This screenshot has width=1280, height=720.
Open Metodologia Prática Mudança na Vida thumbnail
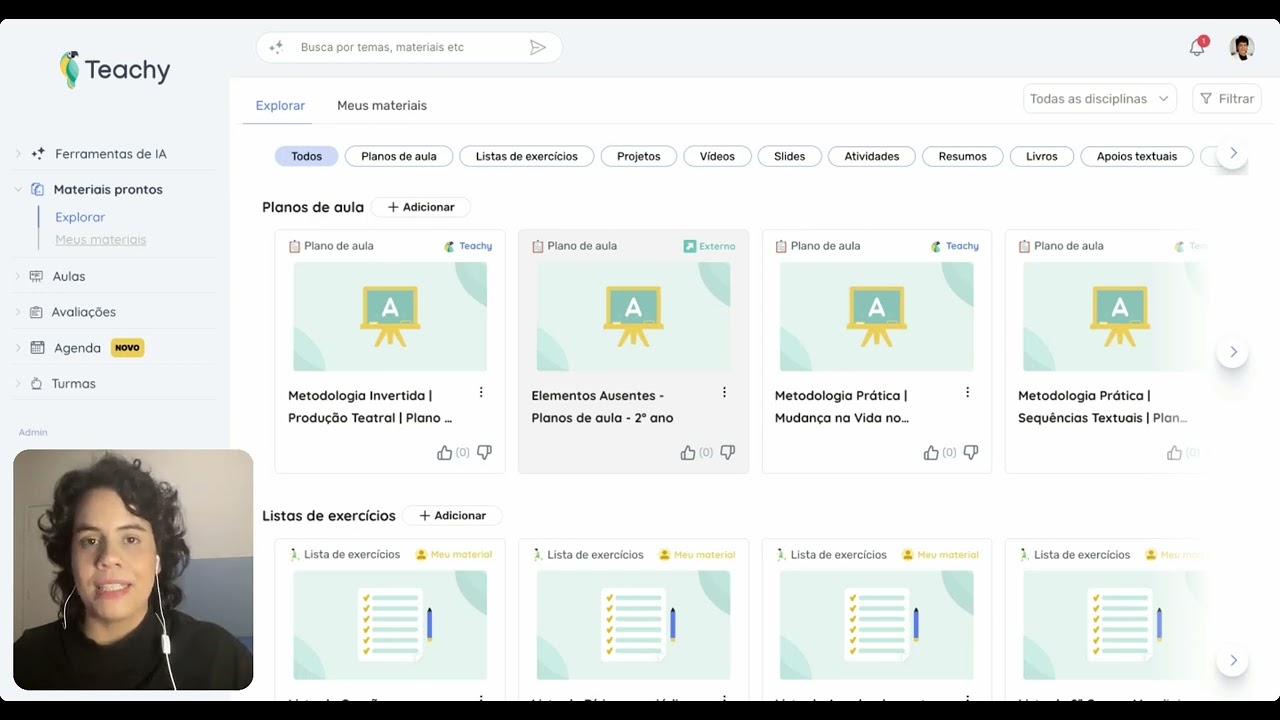point(876,316)
